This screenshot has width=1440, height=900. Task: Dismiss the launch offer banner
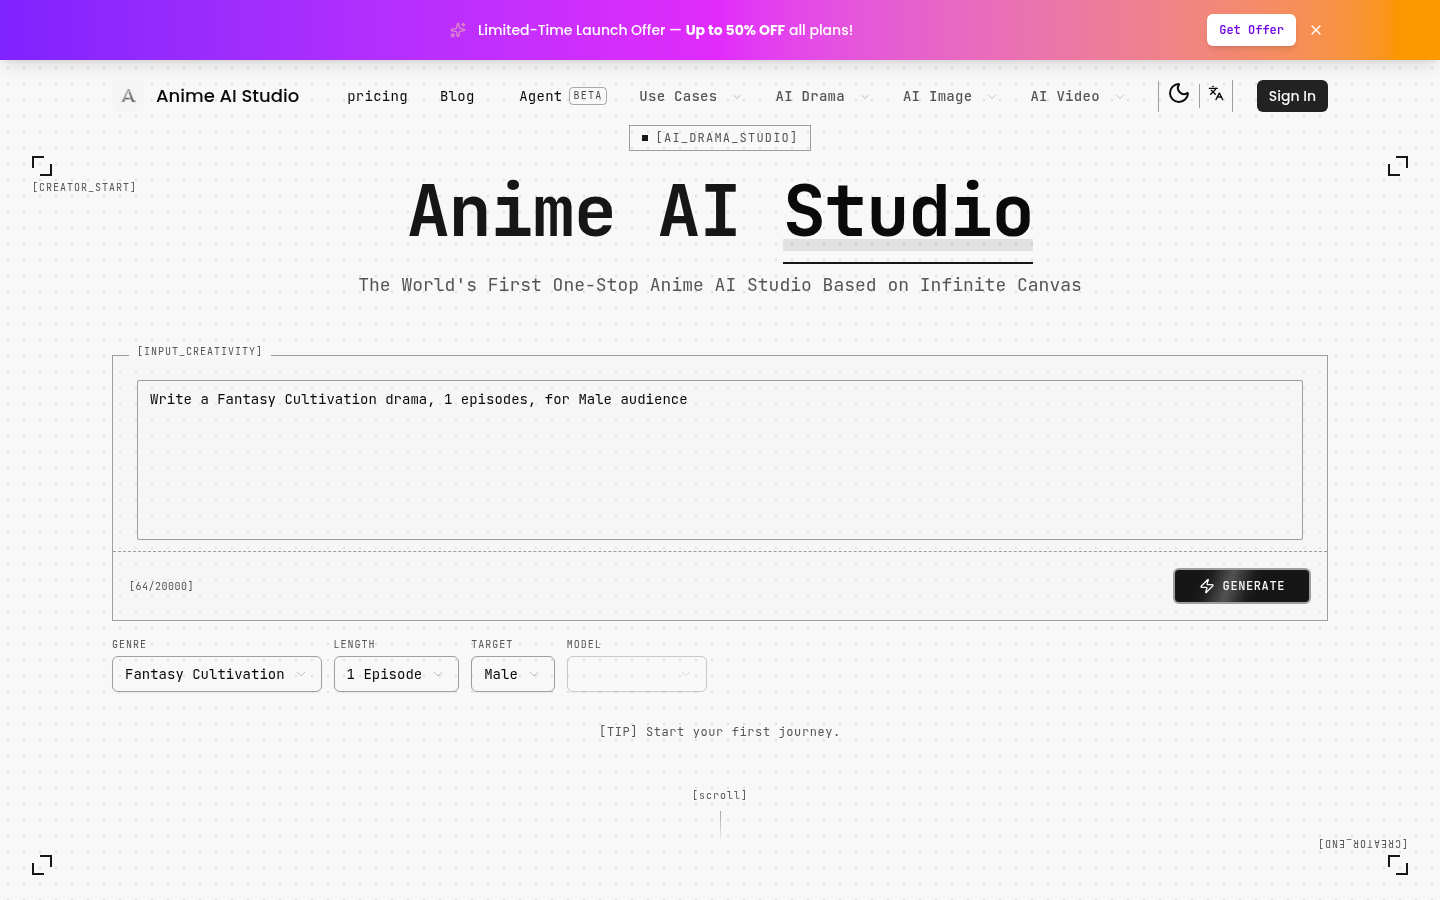point(1316,30)
